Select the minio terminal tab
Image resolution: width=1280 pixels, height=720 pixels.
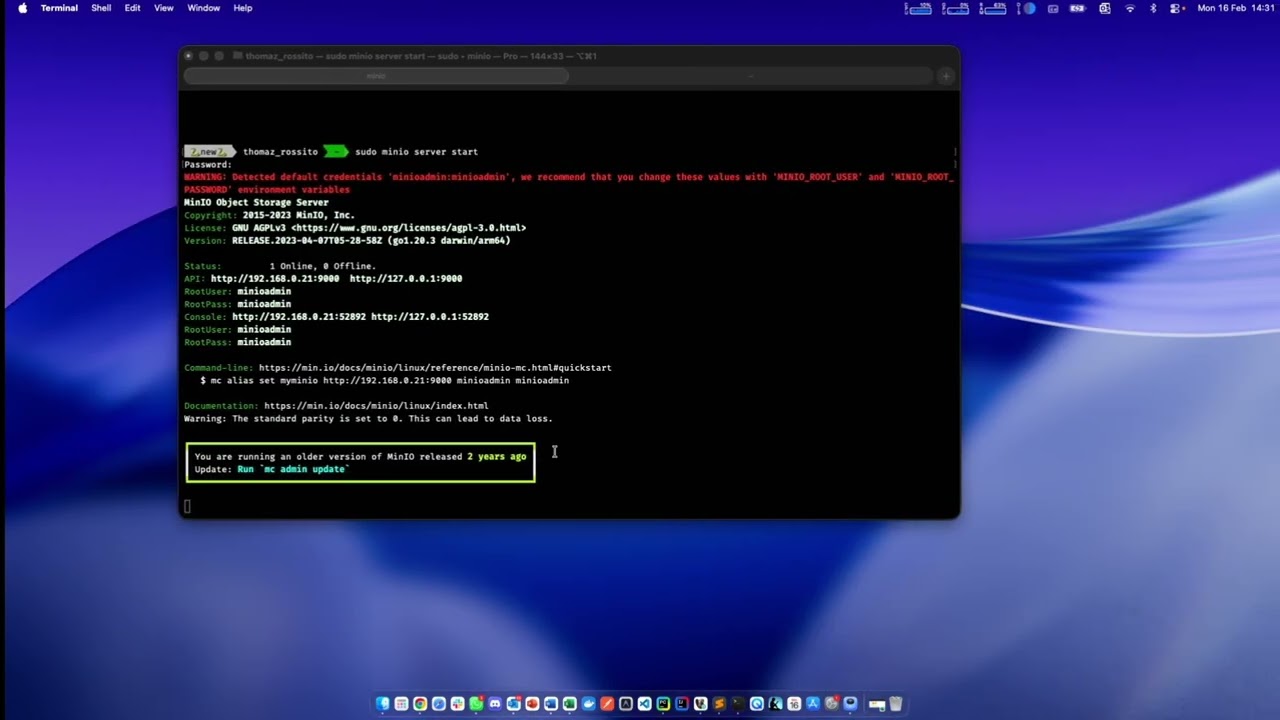pyautogui.click(x=376, y=76)
